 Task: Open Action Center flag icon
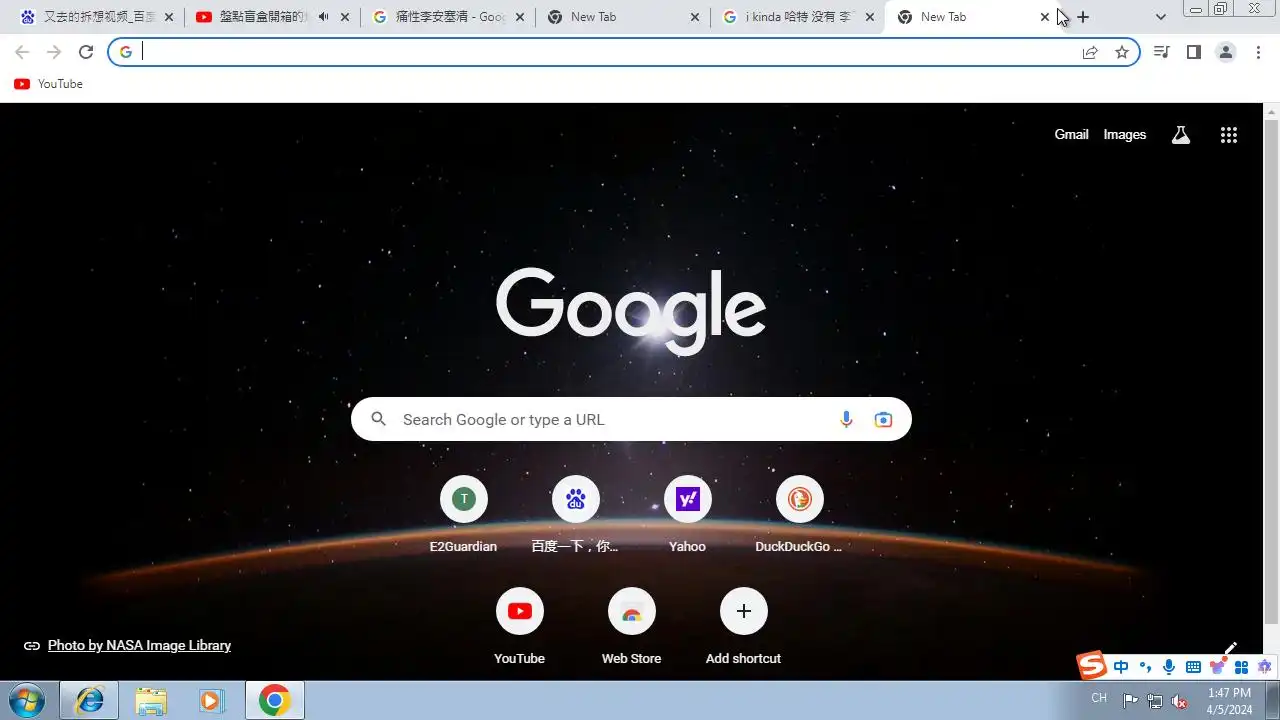click(1130, 701)
